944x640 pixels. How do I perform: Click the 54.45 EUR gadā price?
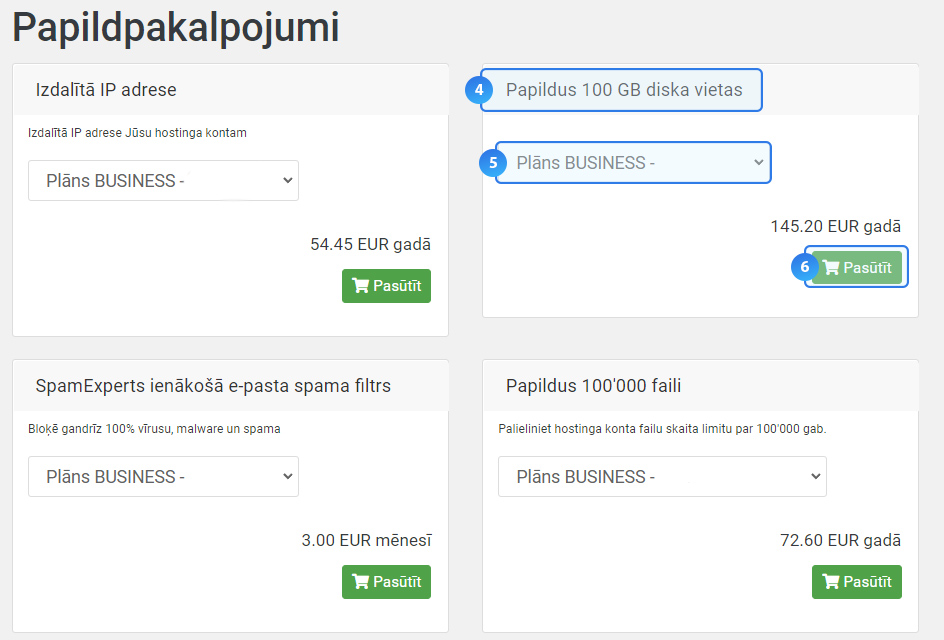pyautogui.click(x=370, y=244)
